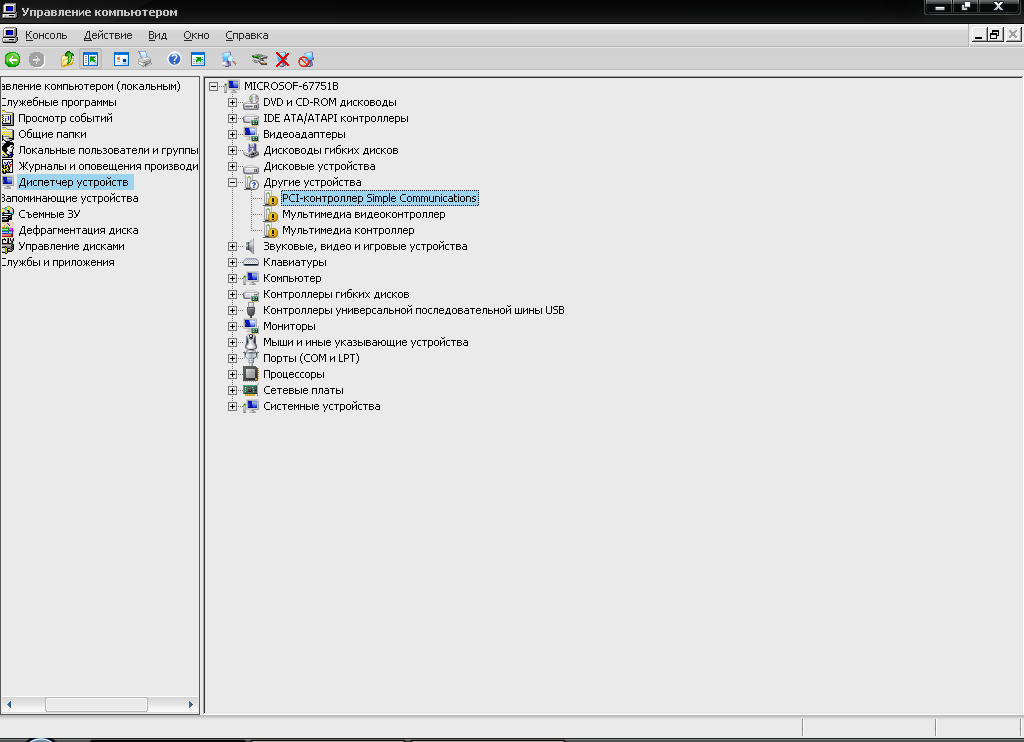
Task: Open the Справка menu
Action: (x=247, y=35)
